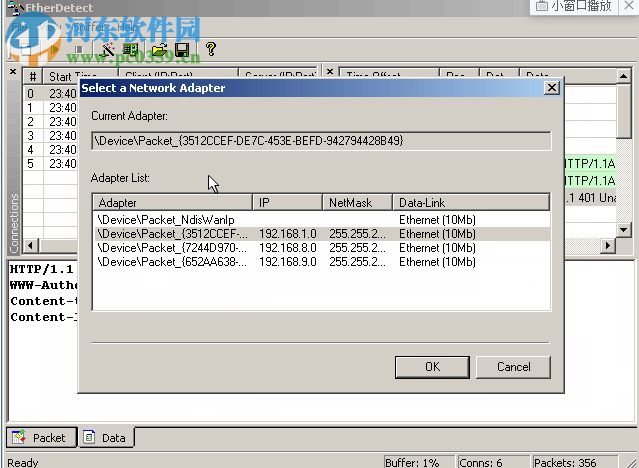Click the HTTP/1.1 line in data view

coord(41,269)
